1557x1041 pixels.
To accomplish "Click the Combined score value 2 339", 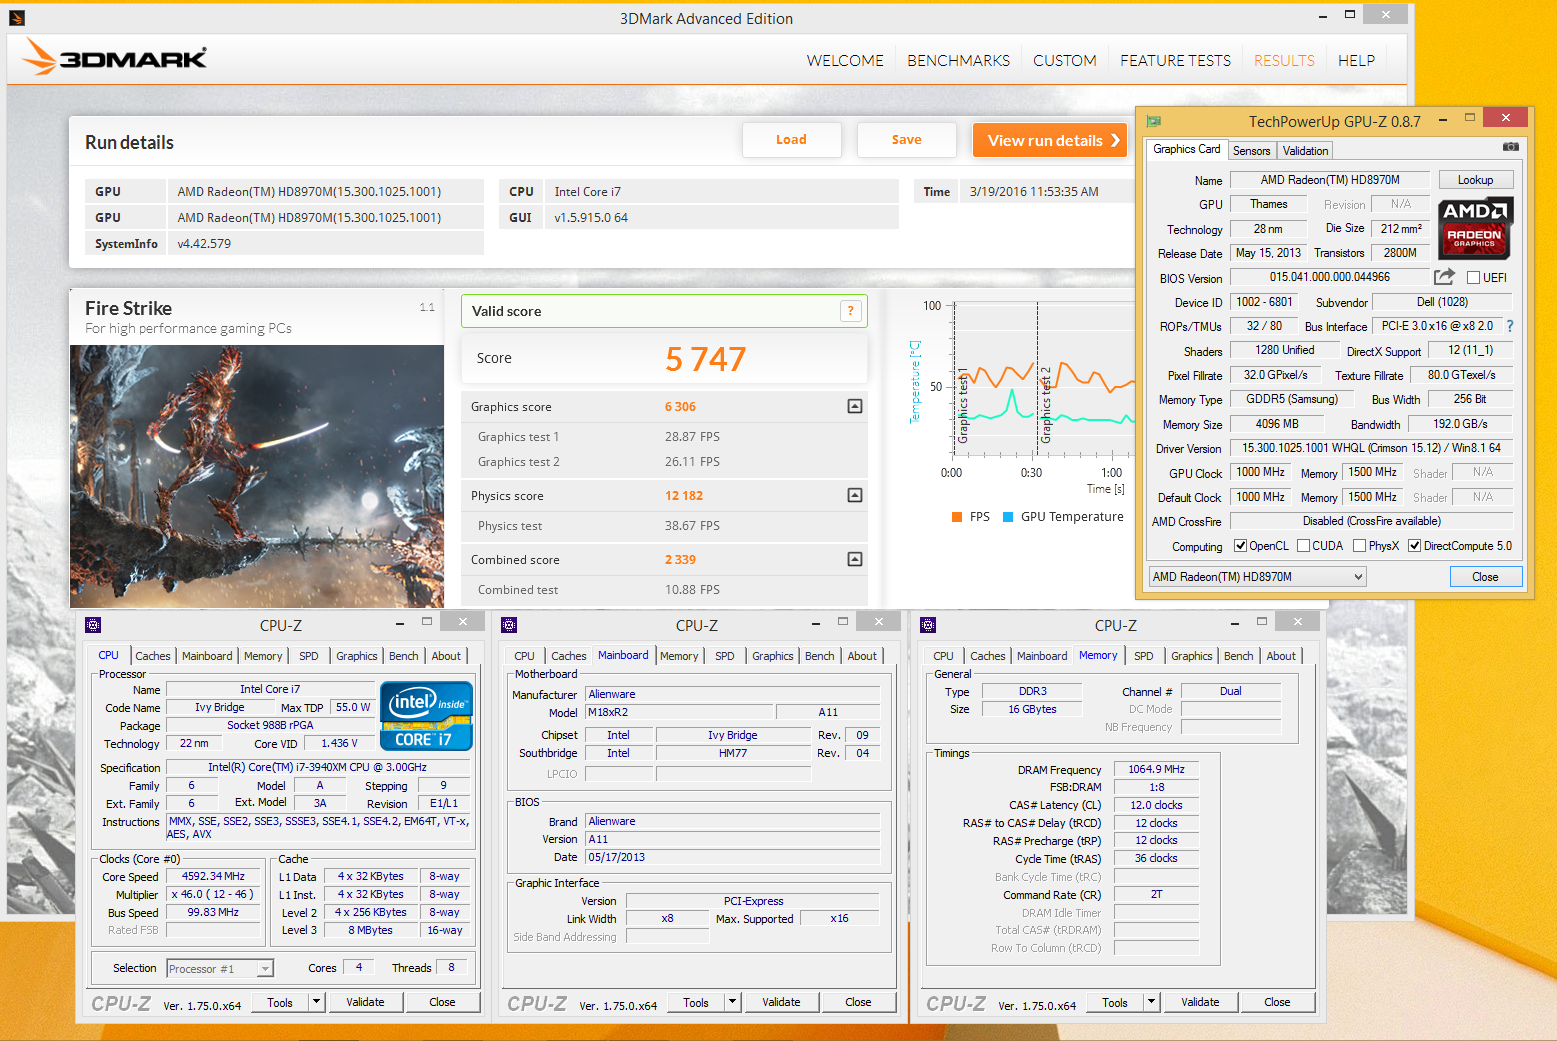I will coord(680,560).
